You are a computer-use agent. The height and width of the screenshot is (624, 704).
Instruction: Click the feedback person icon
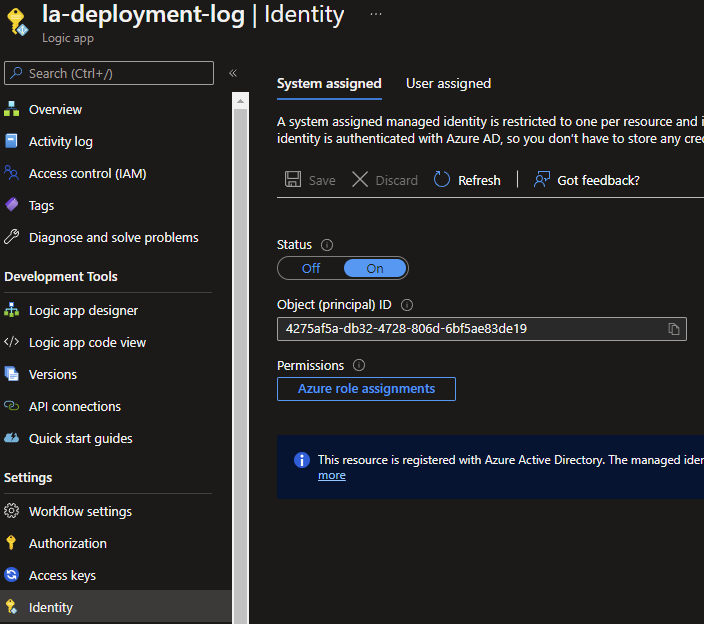[541, 179]
